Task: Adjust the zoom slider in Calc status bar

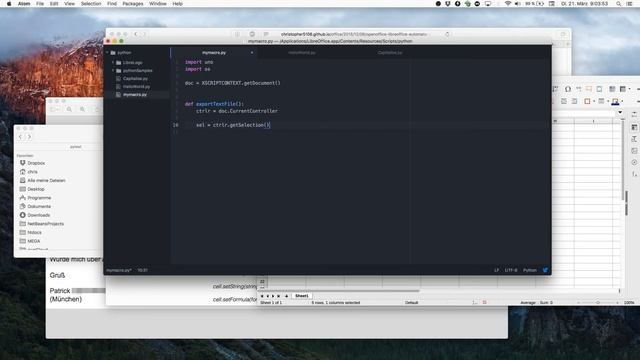Action: [x=598, y=303]
